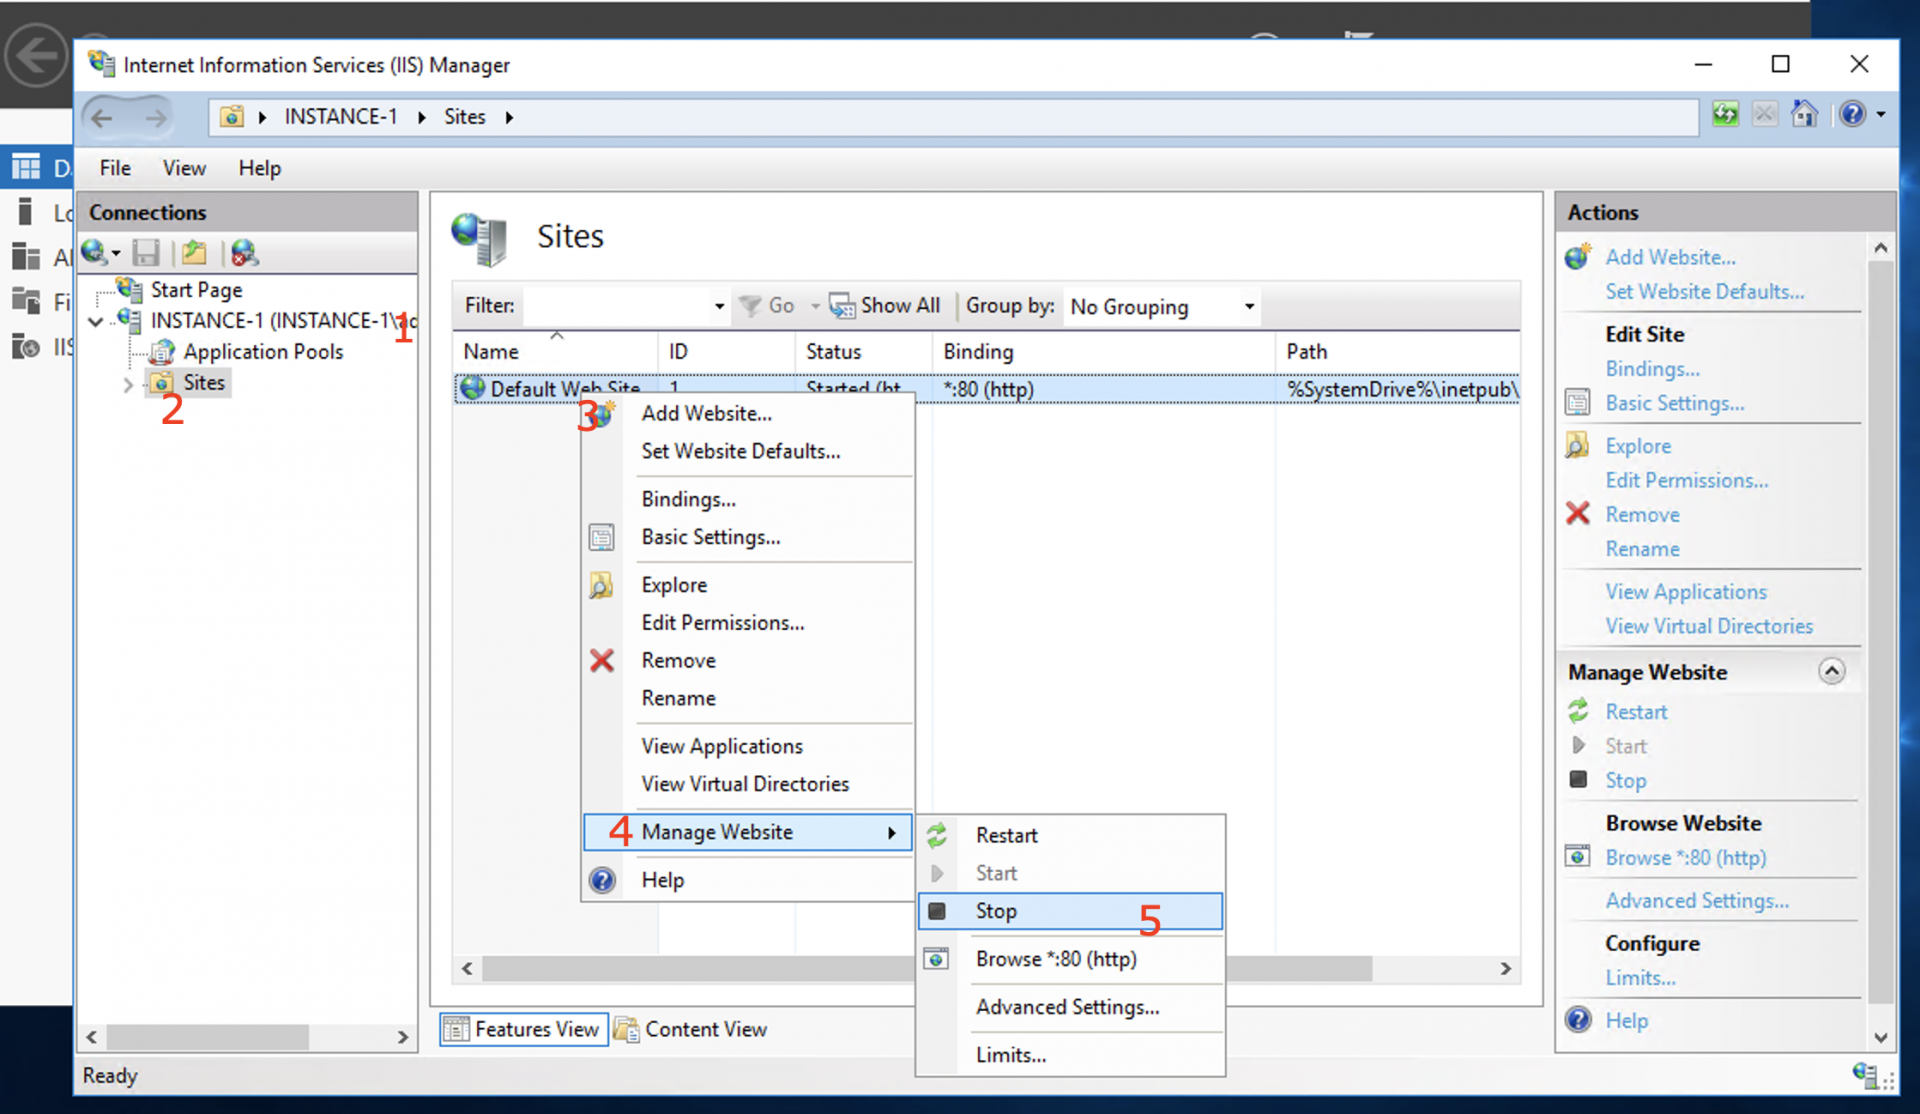
Task: Click inside the Filter input field
Action: (617, 306)
